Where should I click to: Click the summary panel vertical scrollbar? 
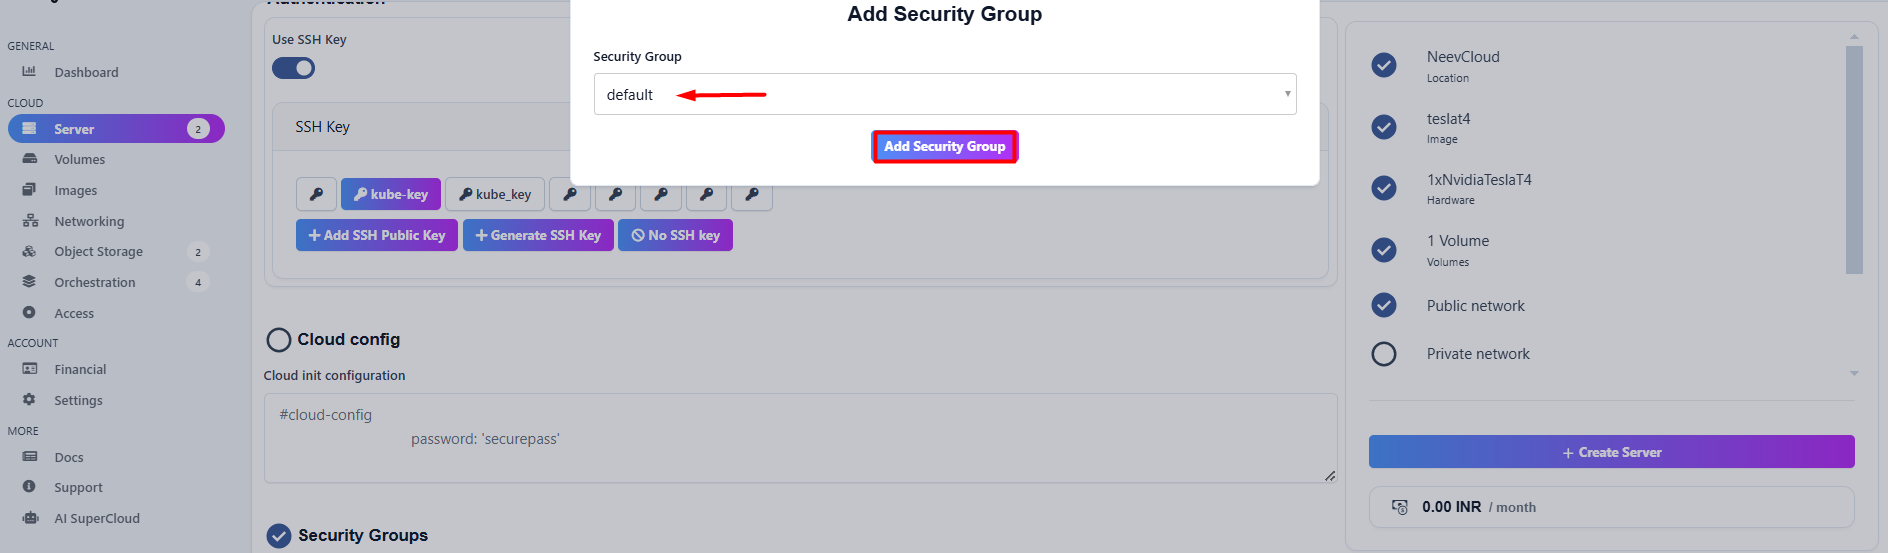point(1854,160)
